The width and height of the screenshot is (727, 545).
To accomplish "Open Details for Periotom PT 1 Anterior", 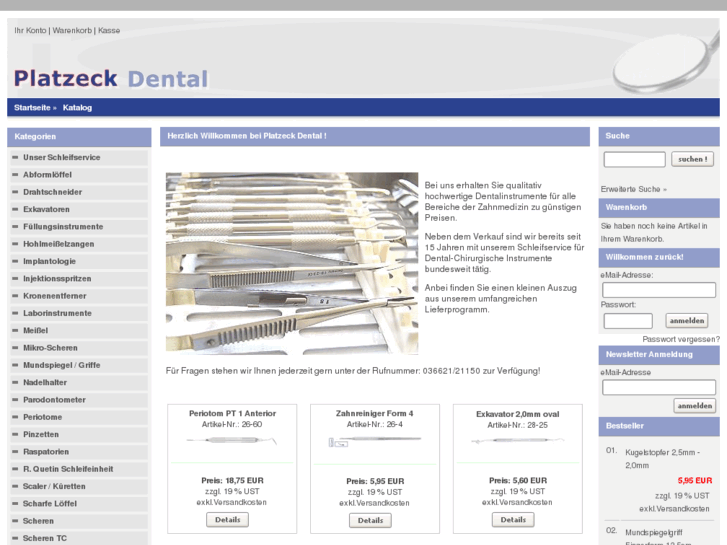I will click(227, 520).
